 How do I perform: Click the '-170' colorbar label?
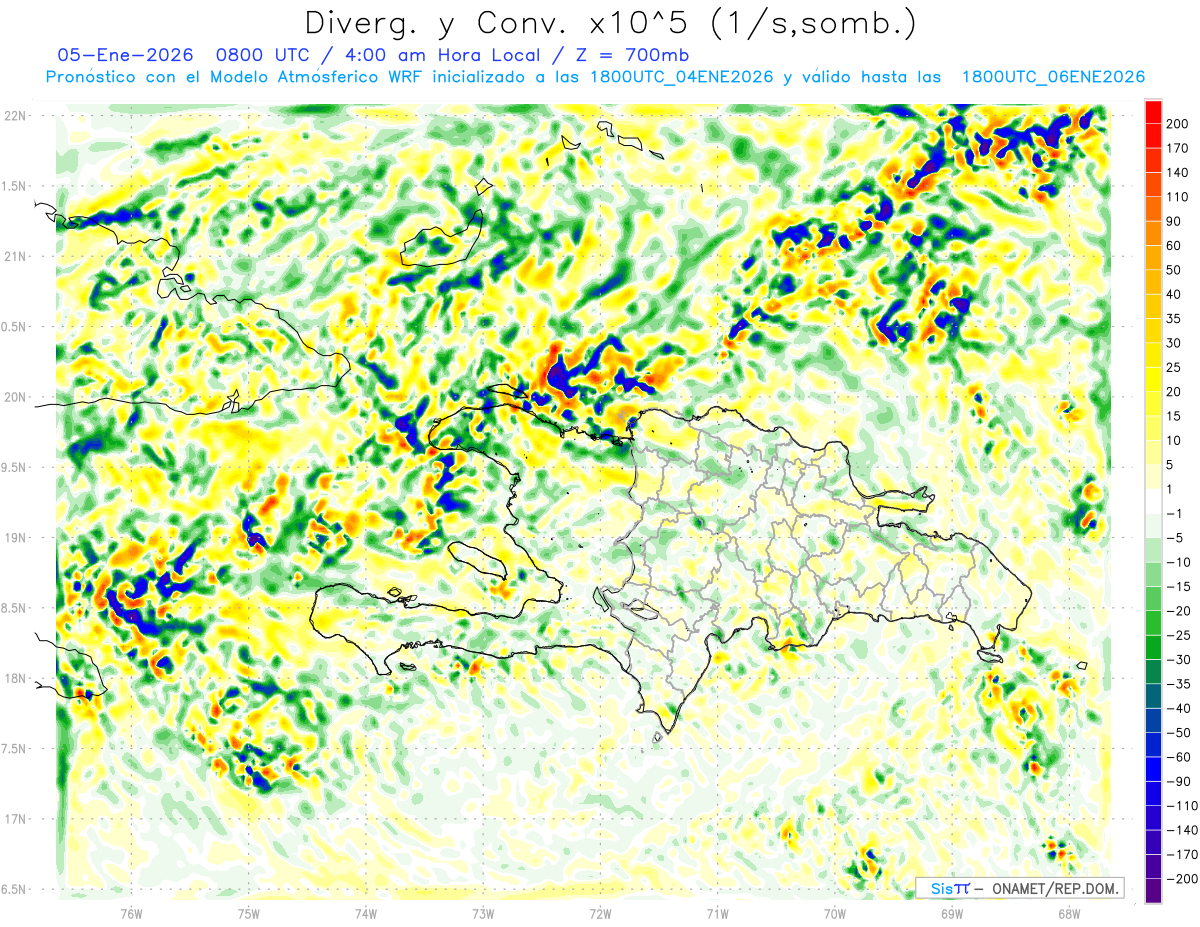tap(1182, 855)
